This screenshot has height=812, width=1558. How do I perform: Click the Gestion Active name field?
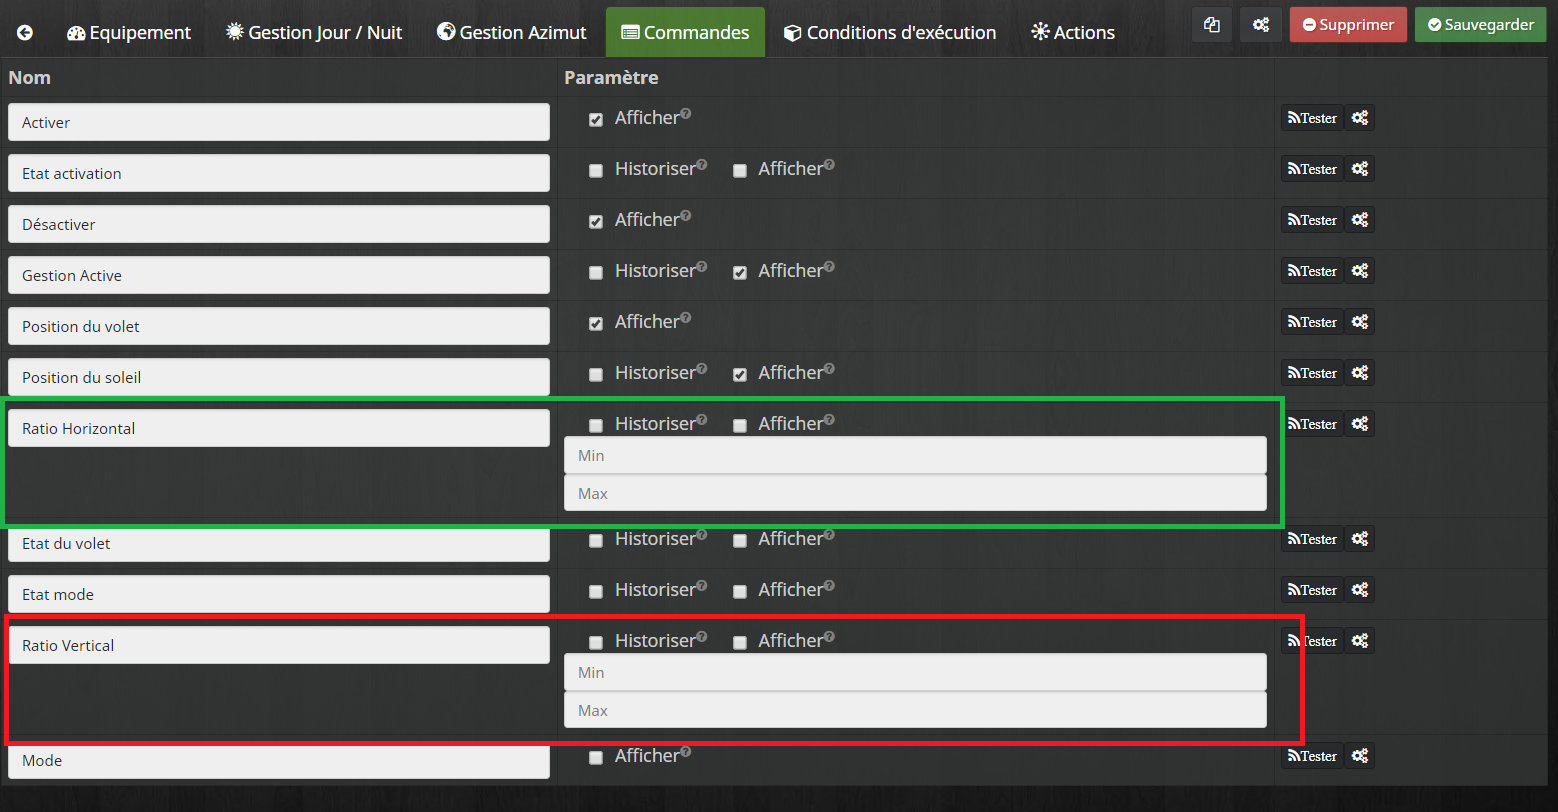tap(279, 275)
